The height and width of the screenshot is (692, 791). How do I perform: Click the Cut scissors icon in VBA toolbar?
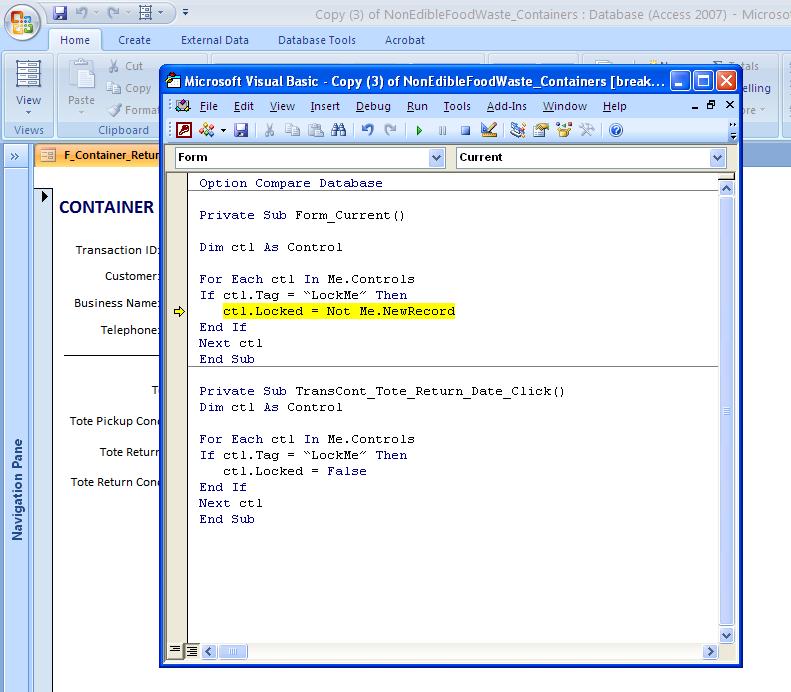269,131
